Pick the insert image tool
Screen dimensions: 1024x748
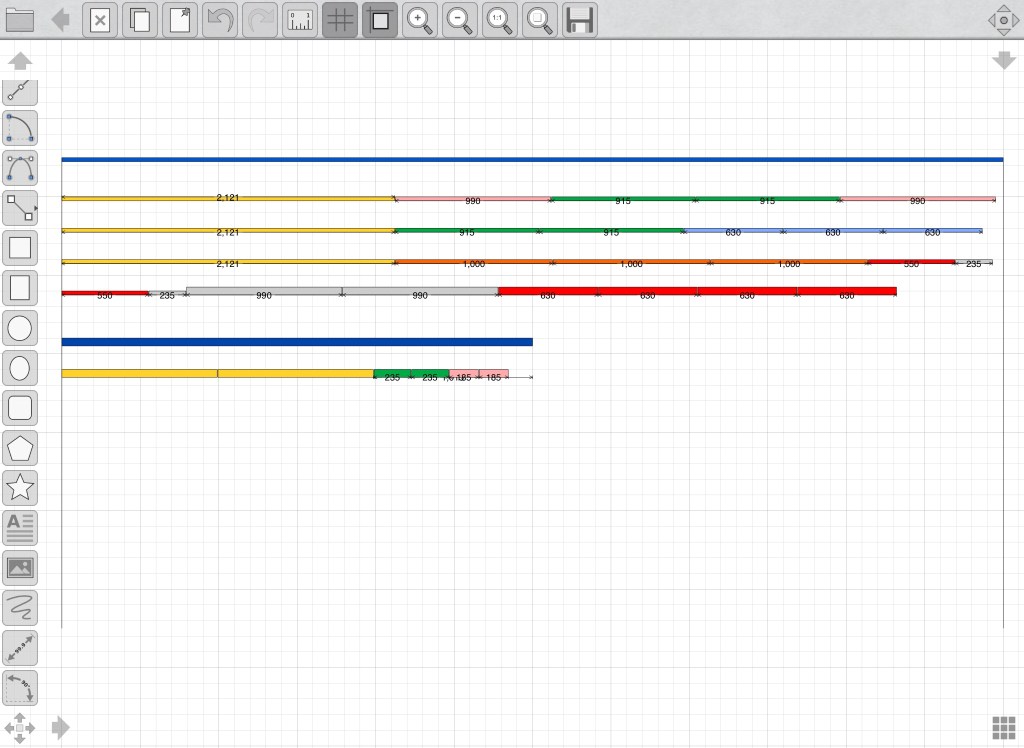(x=20, y=568)
